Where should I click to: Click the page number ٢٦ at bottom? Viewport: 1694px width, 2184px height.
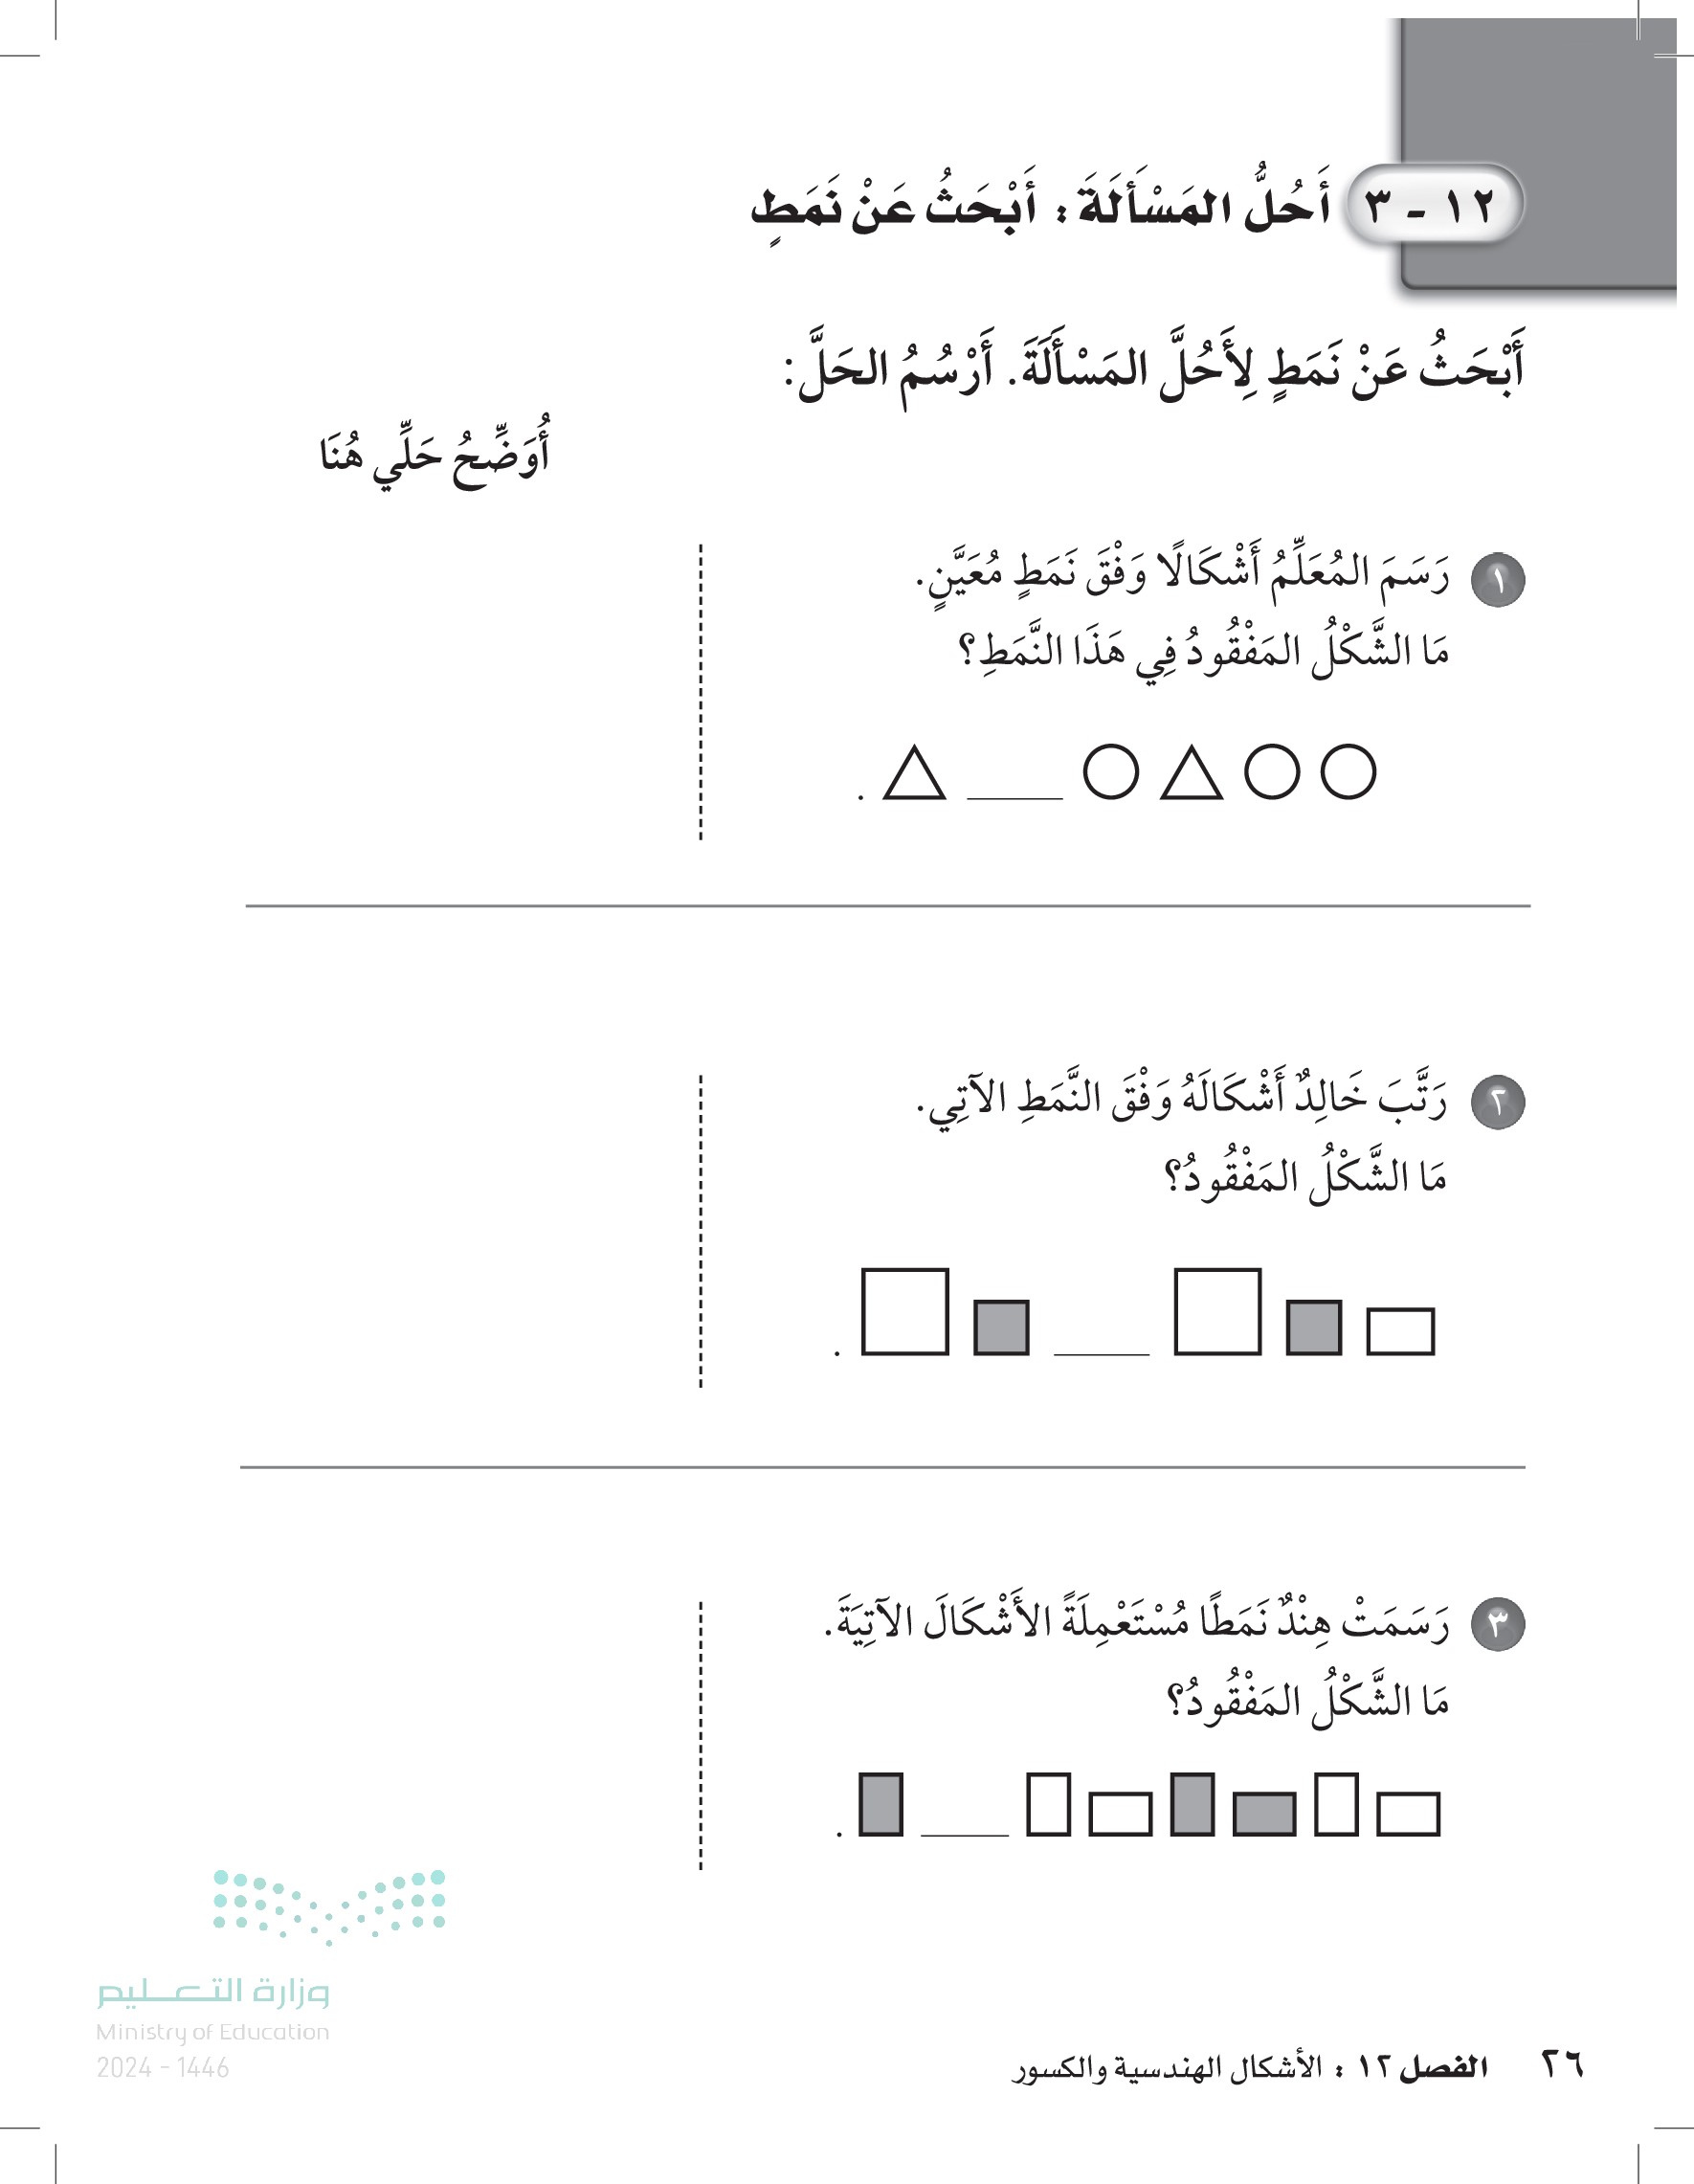(1562, 2064)
